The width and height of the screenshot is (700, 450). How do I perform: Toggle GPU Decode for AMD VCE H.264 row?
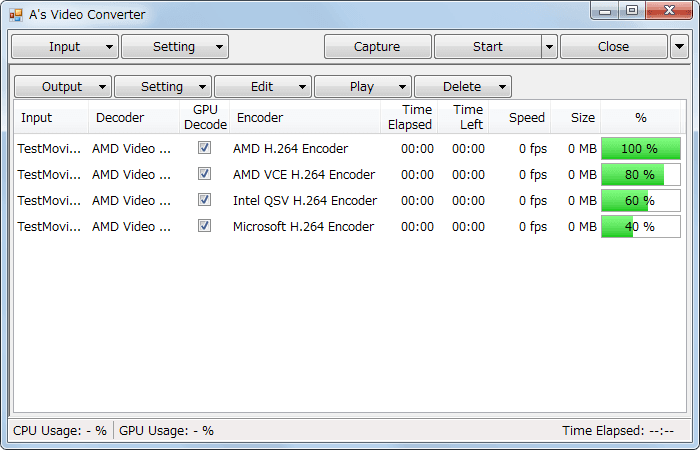tap(204, 174)
